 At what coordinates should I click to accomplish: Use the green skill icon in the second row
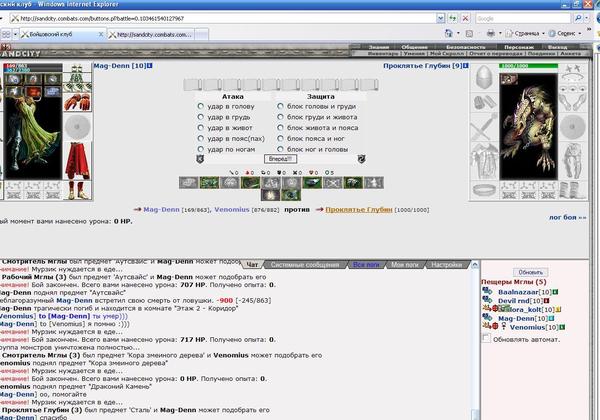pos(291,195)
